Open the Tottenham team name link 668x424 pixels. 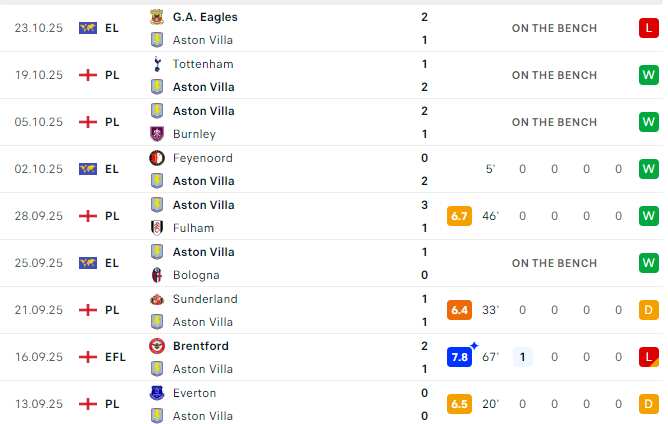click(x=203, y=64)
